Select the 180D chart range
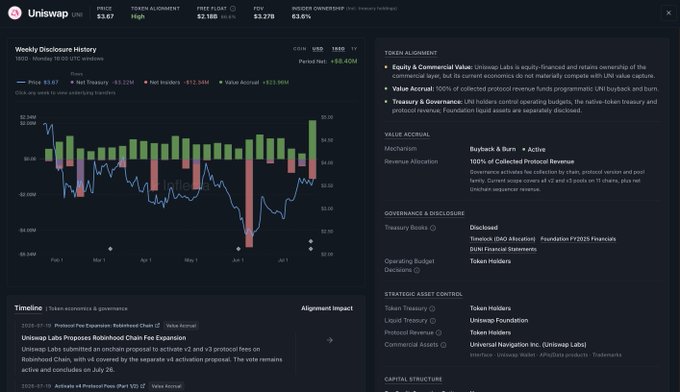 [x=338, y=49]
